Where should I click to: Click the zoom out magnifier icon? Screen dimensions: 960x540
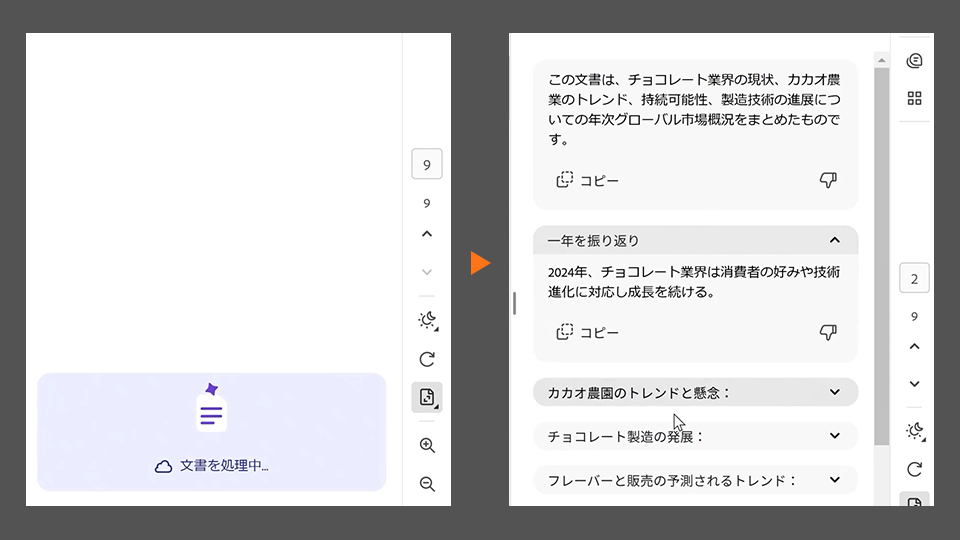click(427, 485)
